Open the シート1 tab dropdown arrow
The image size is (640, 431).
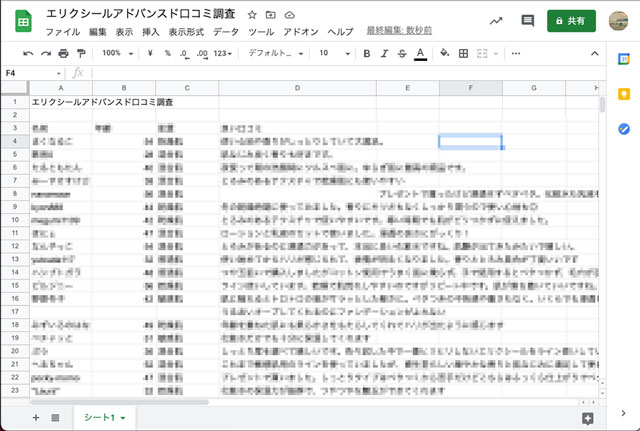(x=122, y=418)
